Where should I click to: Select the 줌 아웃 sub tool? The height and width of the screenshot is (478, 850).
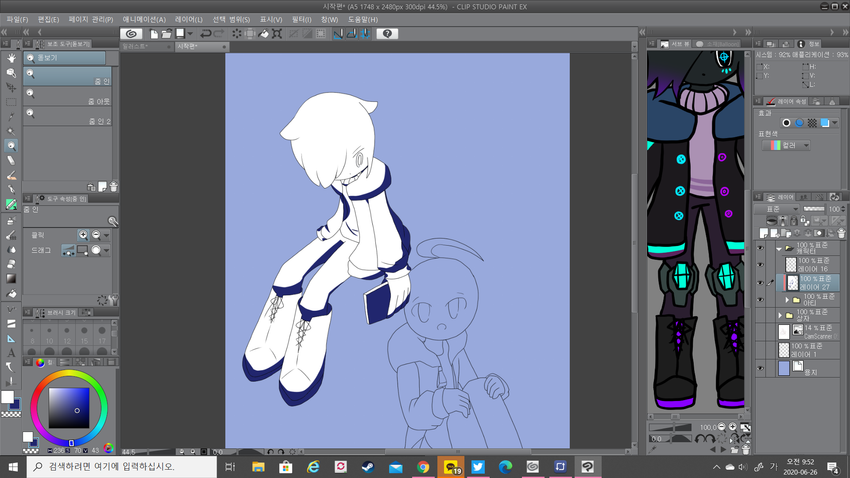coord(67,96)
